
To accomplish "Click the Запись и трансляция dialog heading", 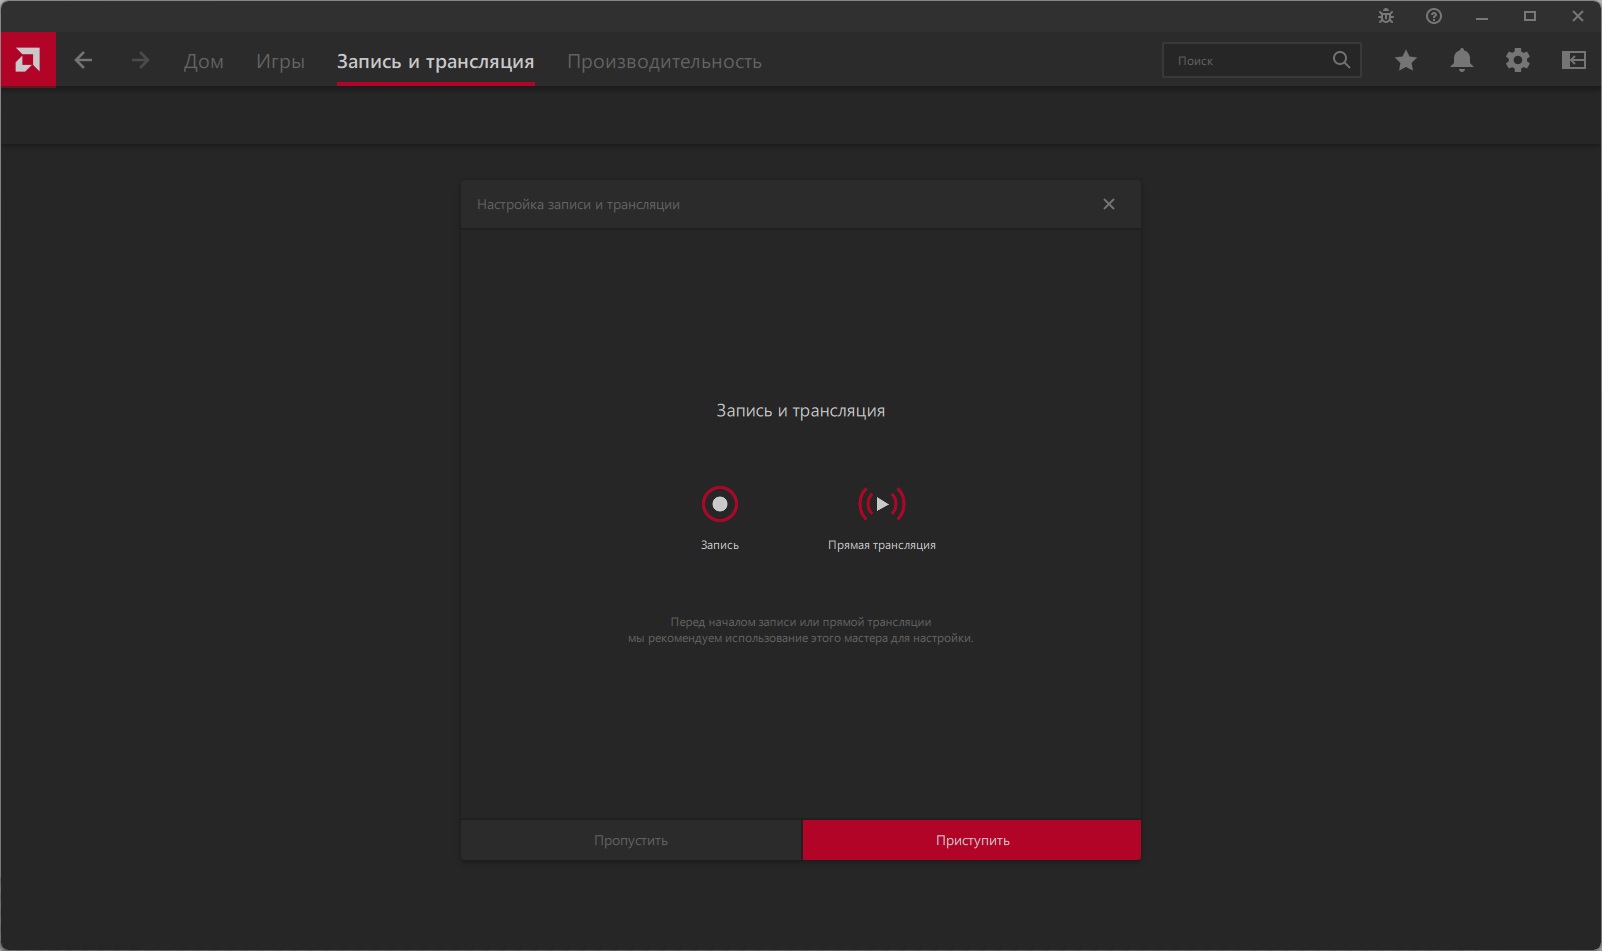I will pos(801,411).
